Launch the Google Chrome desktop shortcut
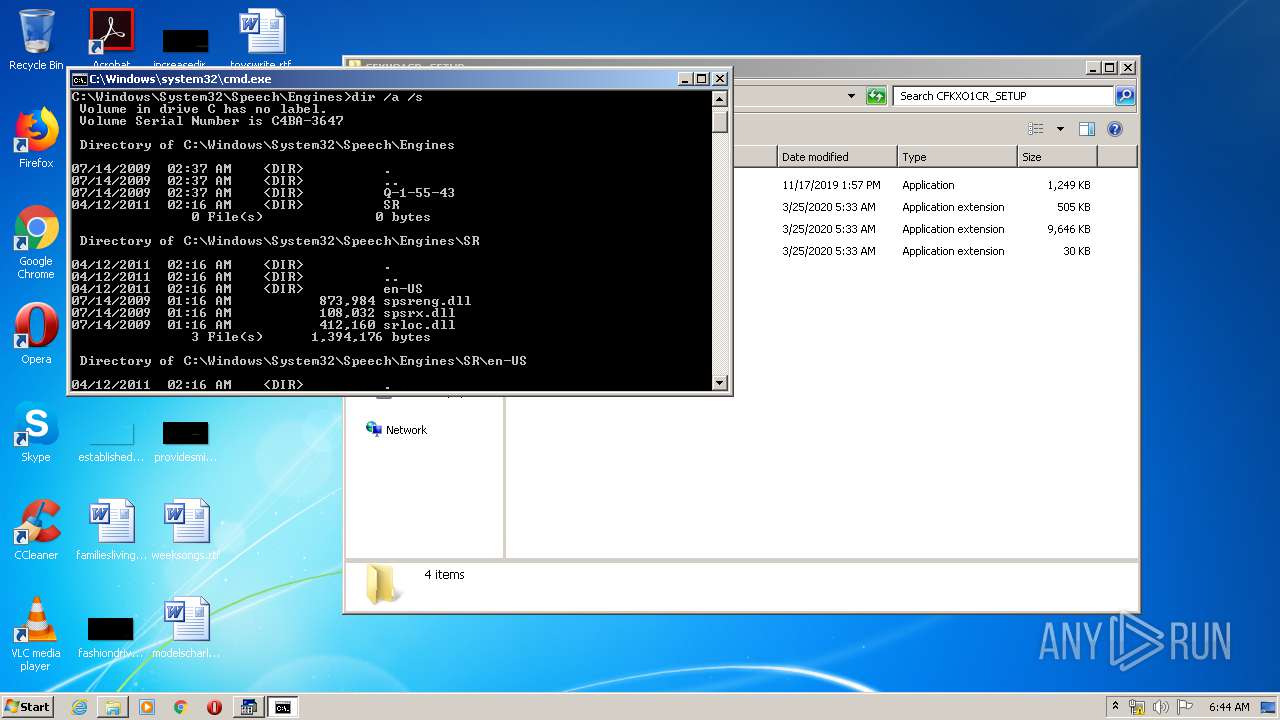Image resolution: width=1280 pixels, height=720 pixels. point(36,243)
